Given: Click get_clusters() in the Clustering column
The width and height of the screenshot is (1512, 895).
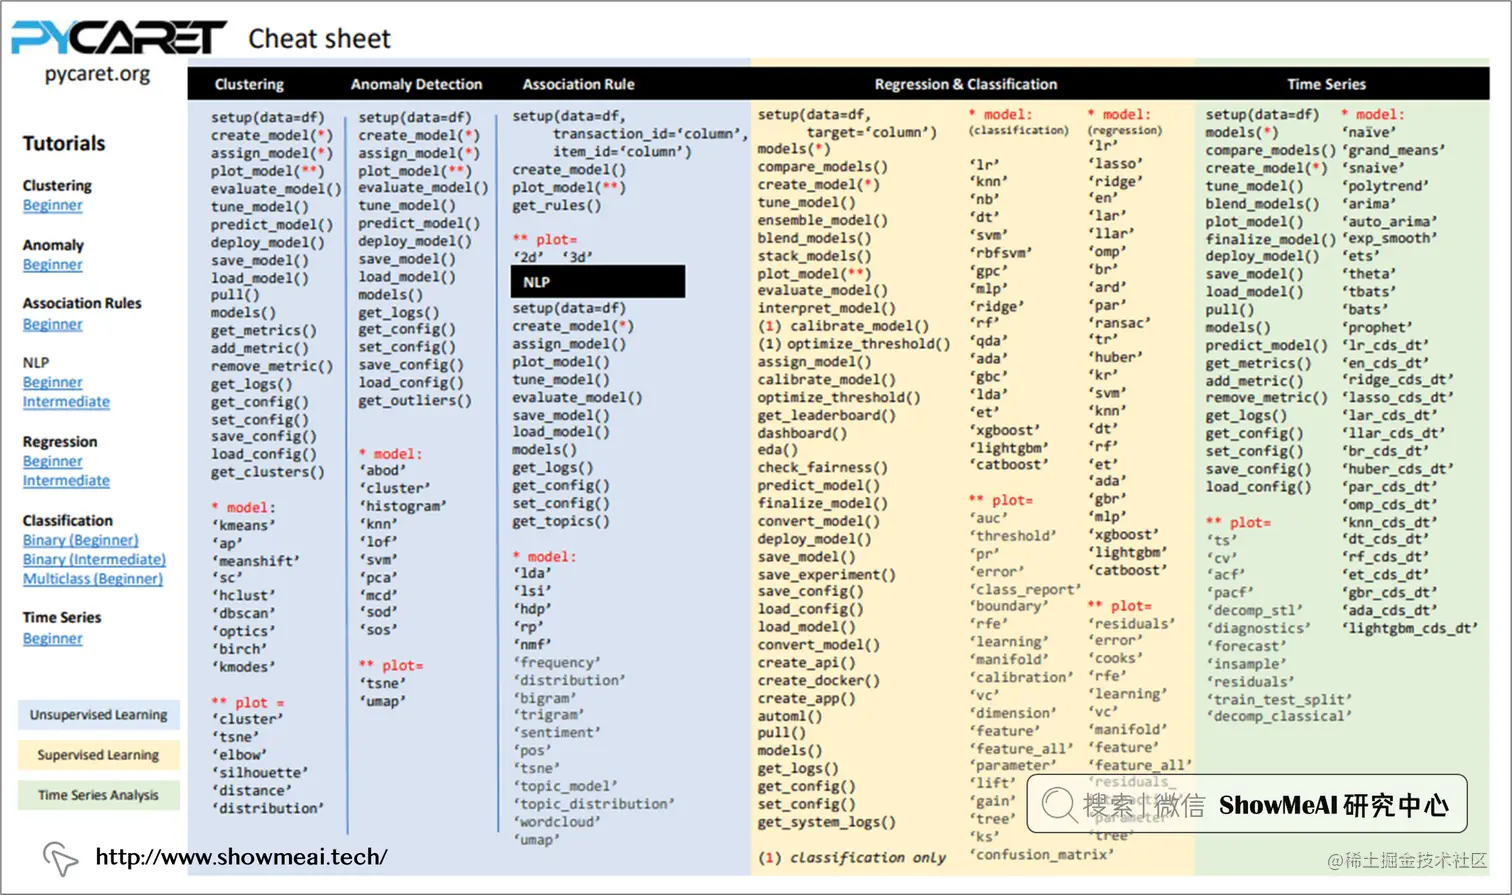Looking at the screenshot, I should (267, 473).
